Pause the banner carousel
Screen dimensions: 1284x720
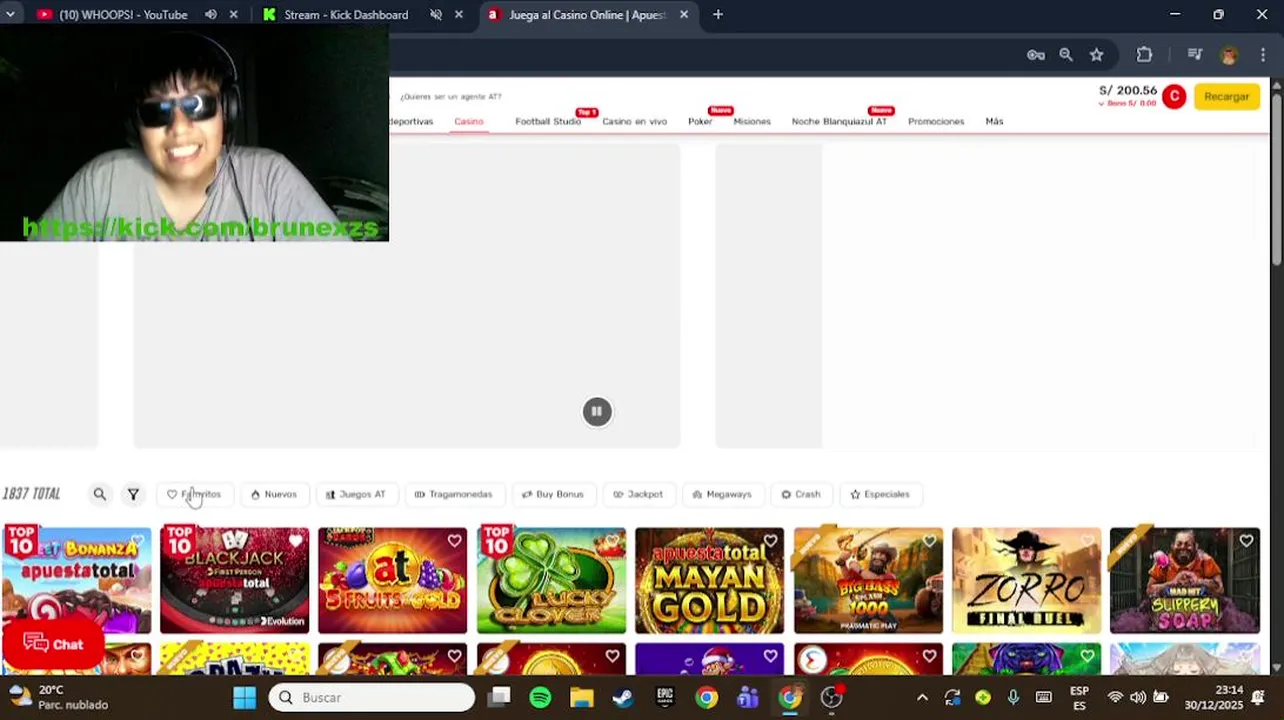pos(597,411)
